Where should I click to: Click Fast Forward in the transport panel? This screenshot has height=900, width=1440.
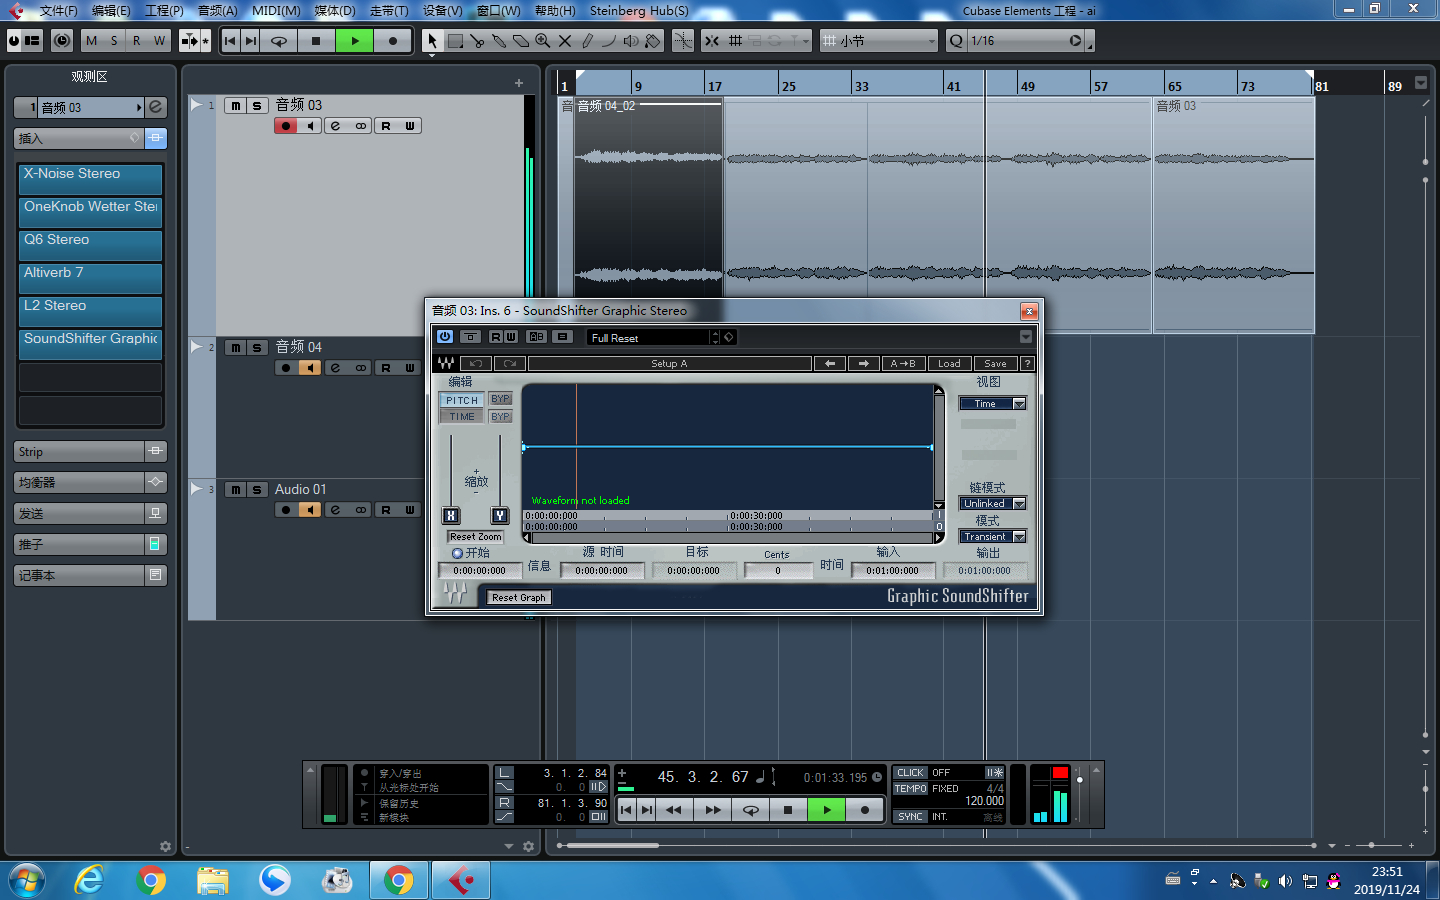712,810
